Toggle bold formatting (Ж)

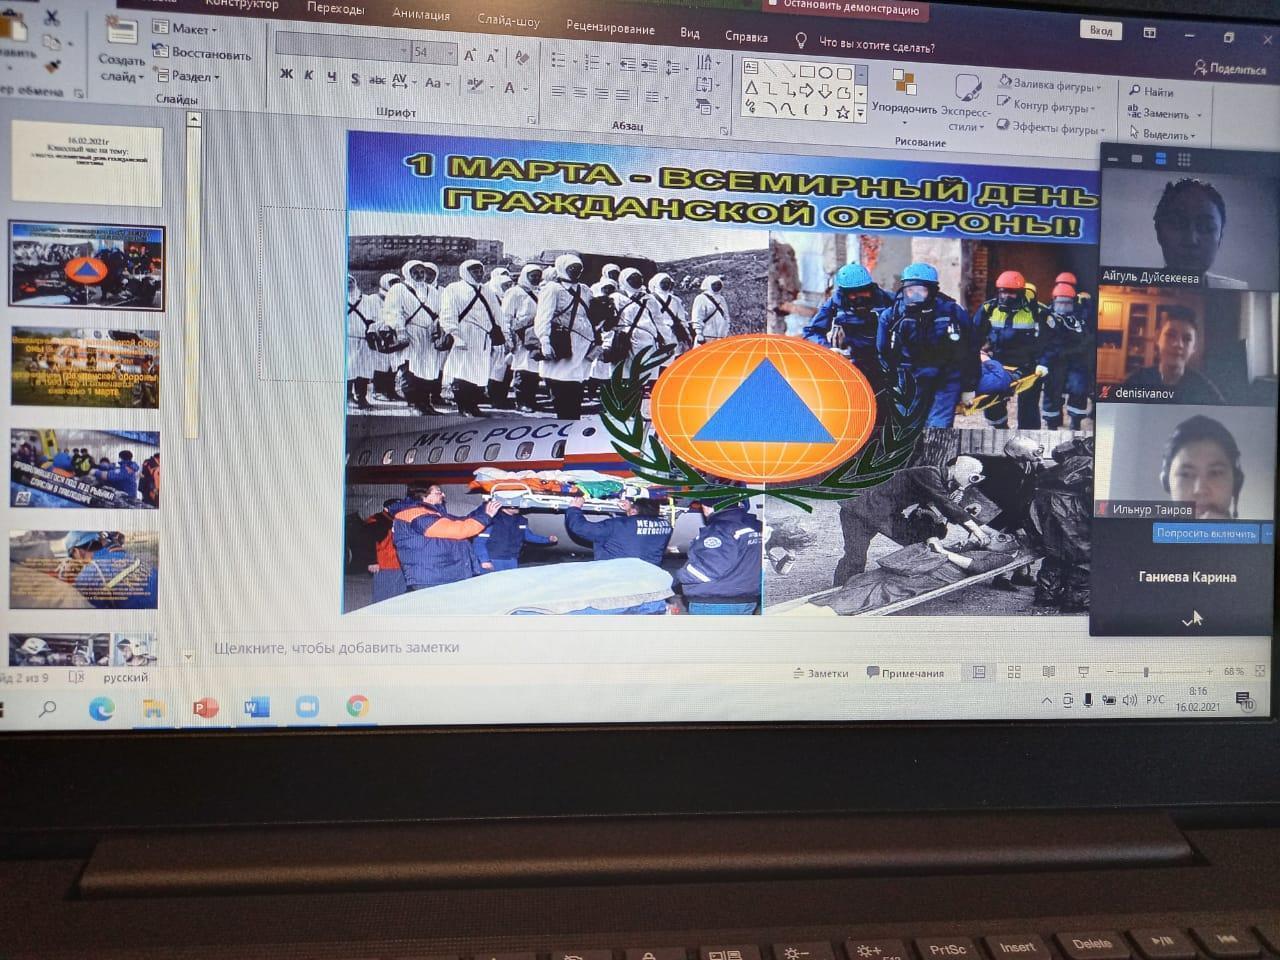287,75
